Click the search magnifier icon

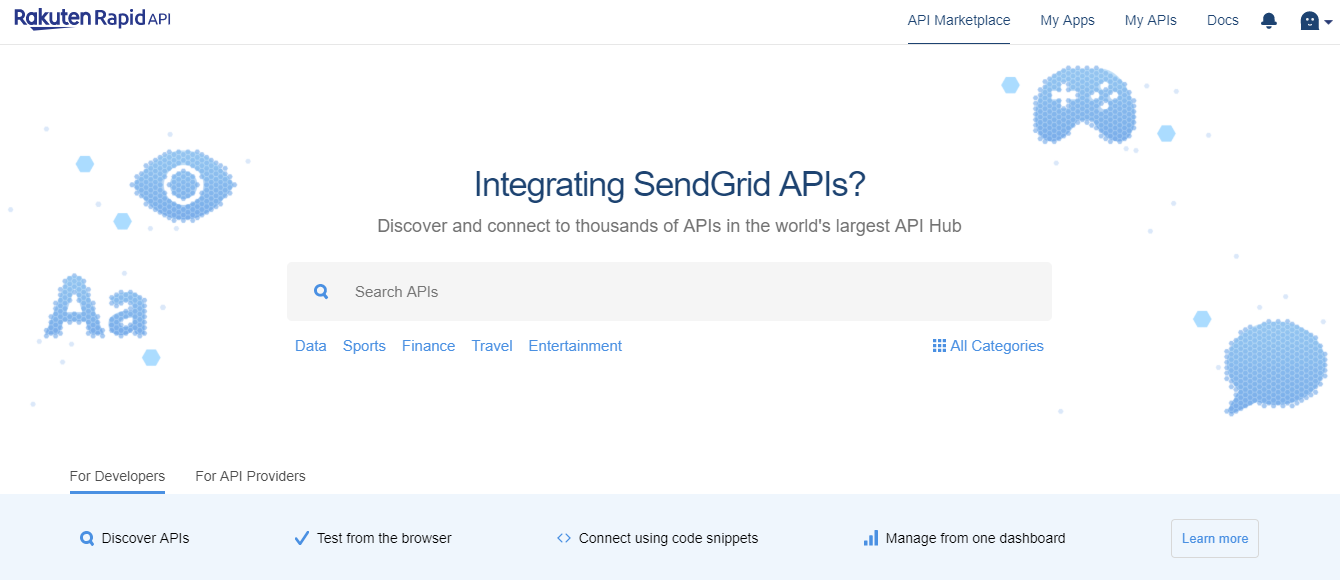click(321, 292)
